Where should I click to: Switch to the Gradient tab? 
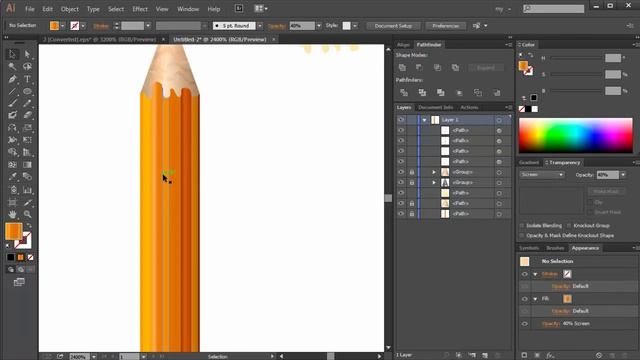529,162
